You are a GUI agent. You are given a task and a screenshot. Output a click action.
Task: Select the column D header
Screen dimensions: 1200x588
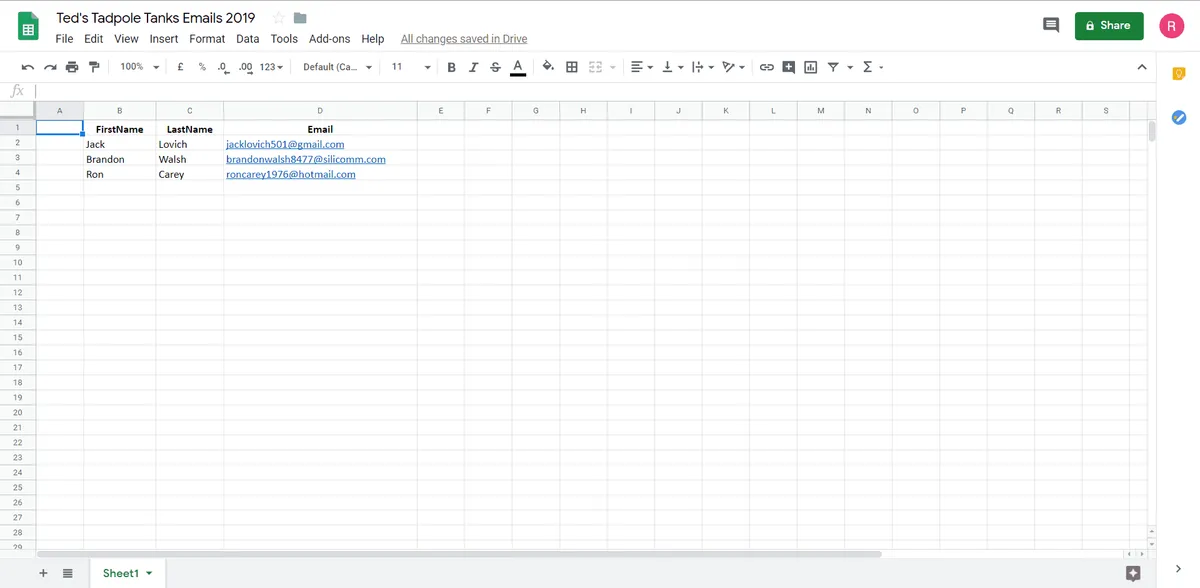[x=320, y=110]
